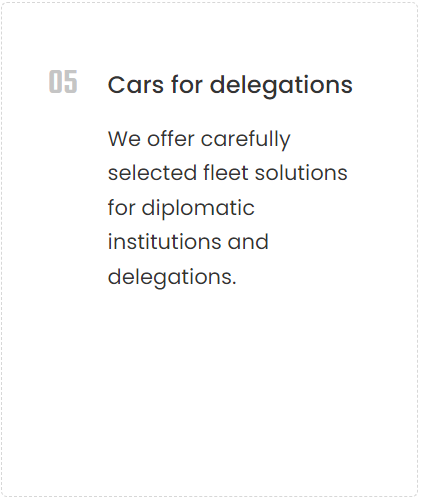Click the word selected in the paragraph

(x=152, y=173)
